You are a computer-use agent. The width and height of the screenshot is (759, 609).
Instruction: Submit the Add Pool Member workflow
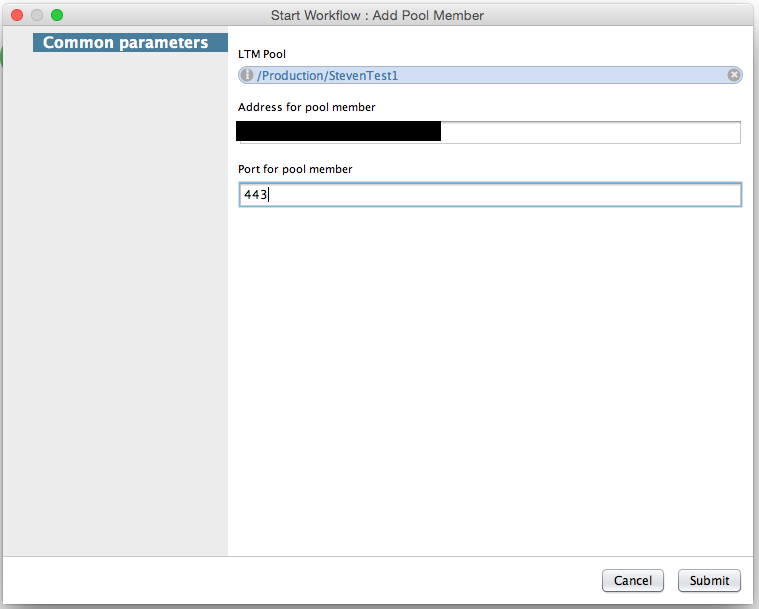(x=709, y=580)
